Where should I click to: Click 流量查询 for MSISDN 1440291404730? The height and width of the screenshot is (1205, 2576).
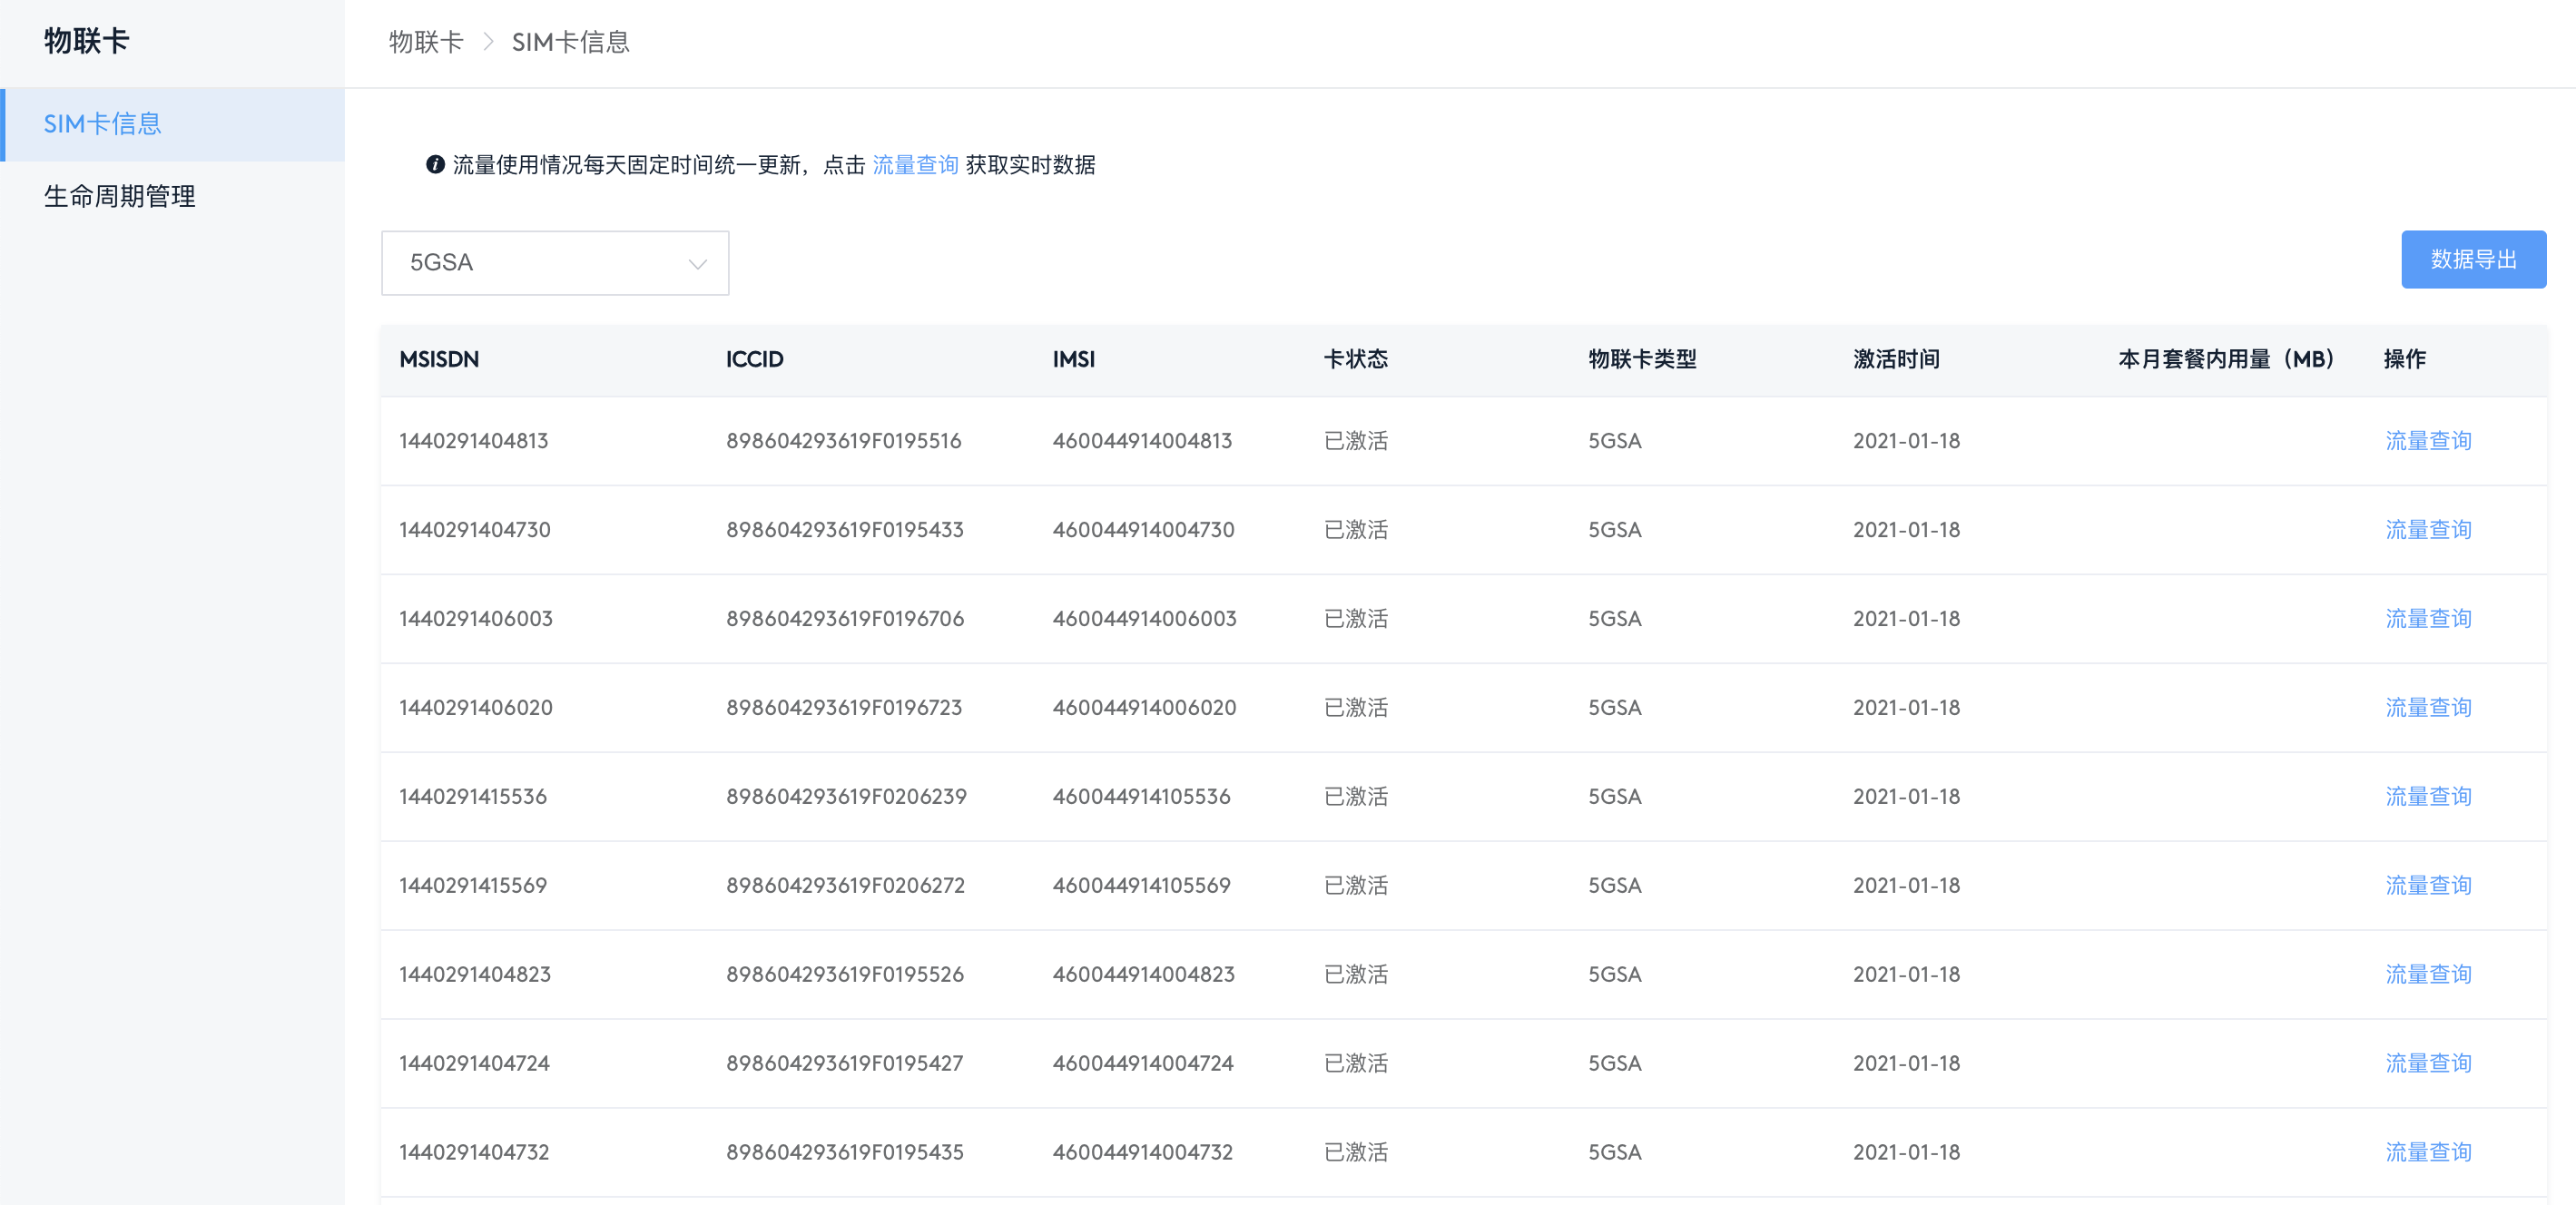click(2427, 530)
